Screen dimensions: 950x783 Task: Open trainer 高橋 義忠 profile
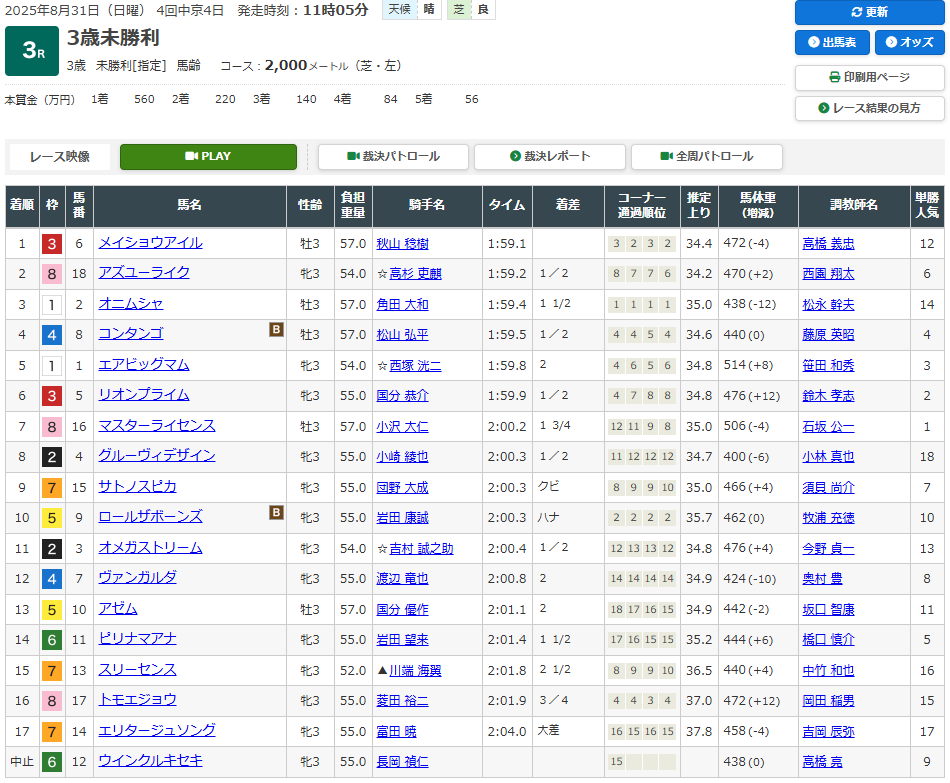(x=828, y=244)
